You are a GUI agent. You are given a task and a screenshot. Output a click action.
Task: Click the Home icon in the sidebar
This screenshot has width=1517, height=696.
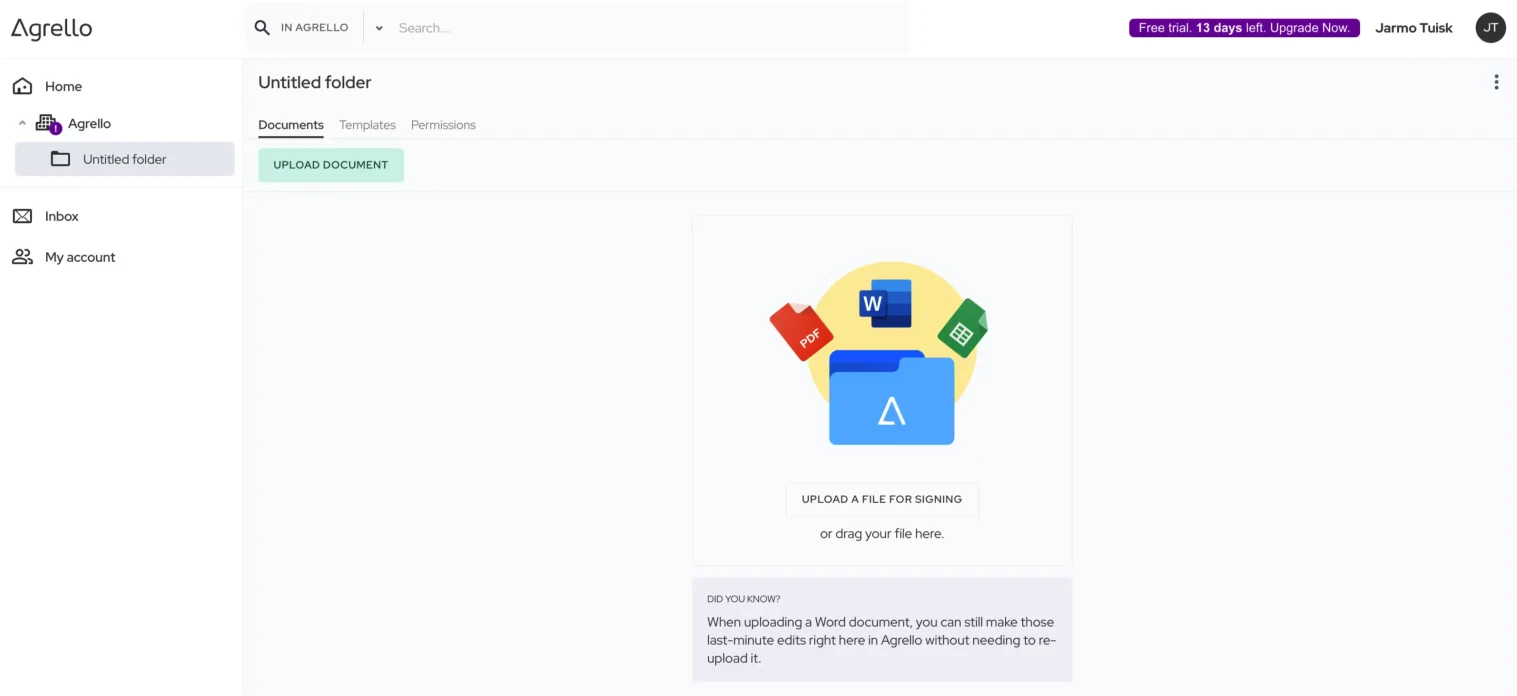[x=23, y=86]
